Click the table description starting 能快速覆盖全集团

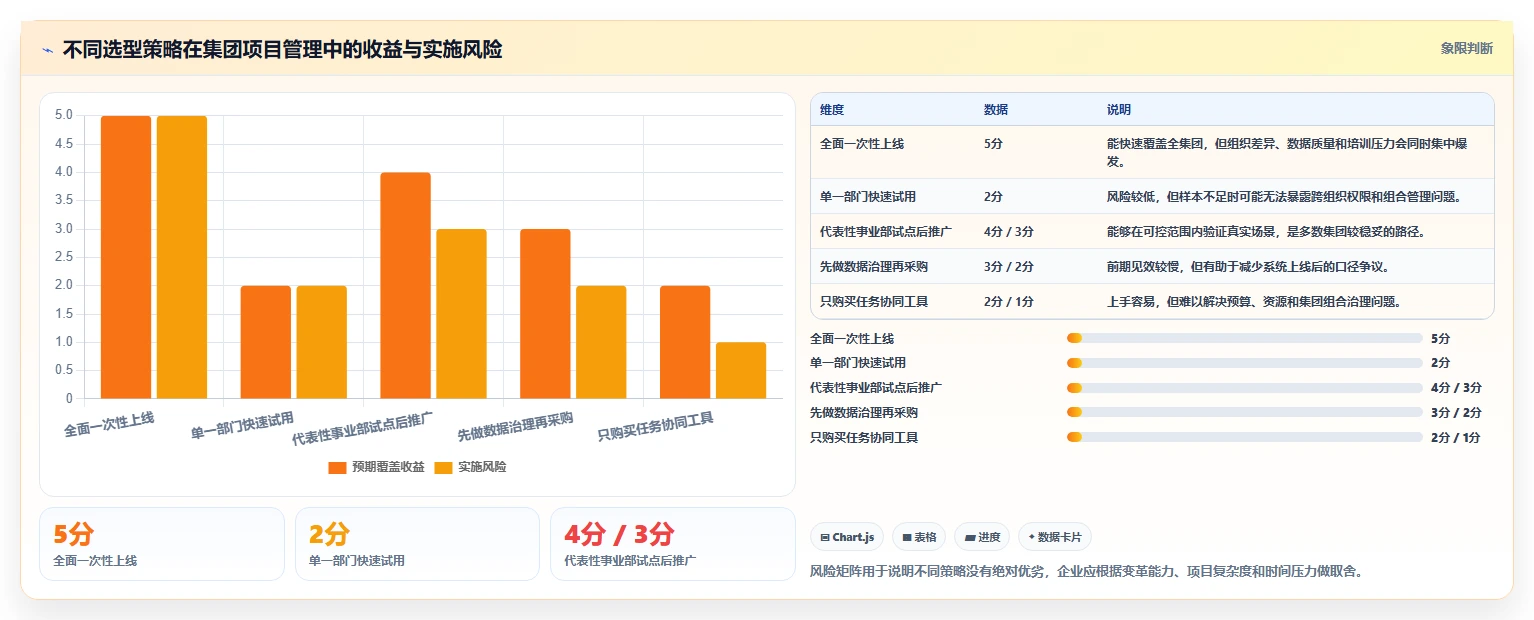(x=1287, y=152)
